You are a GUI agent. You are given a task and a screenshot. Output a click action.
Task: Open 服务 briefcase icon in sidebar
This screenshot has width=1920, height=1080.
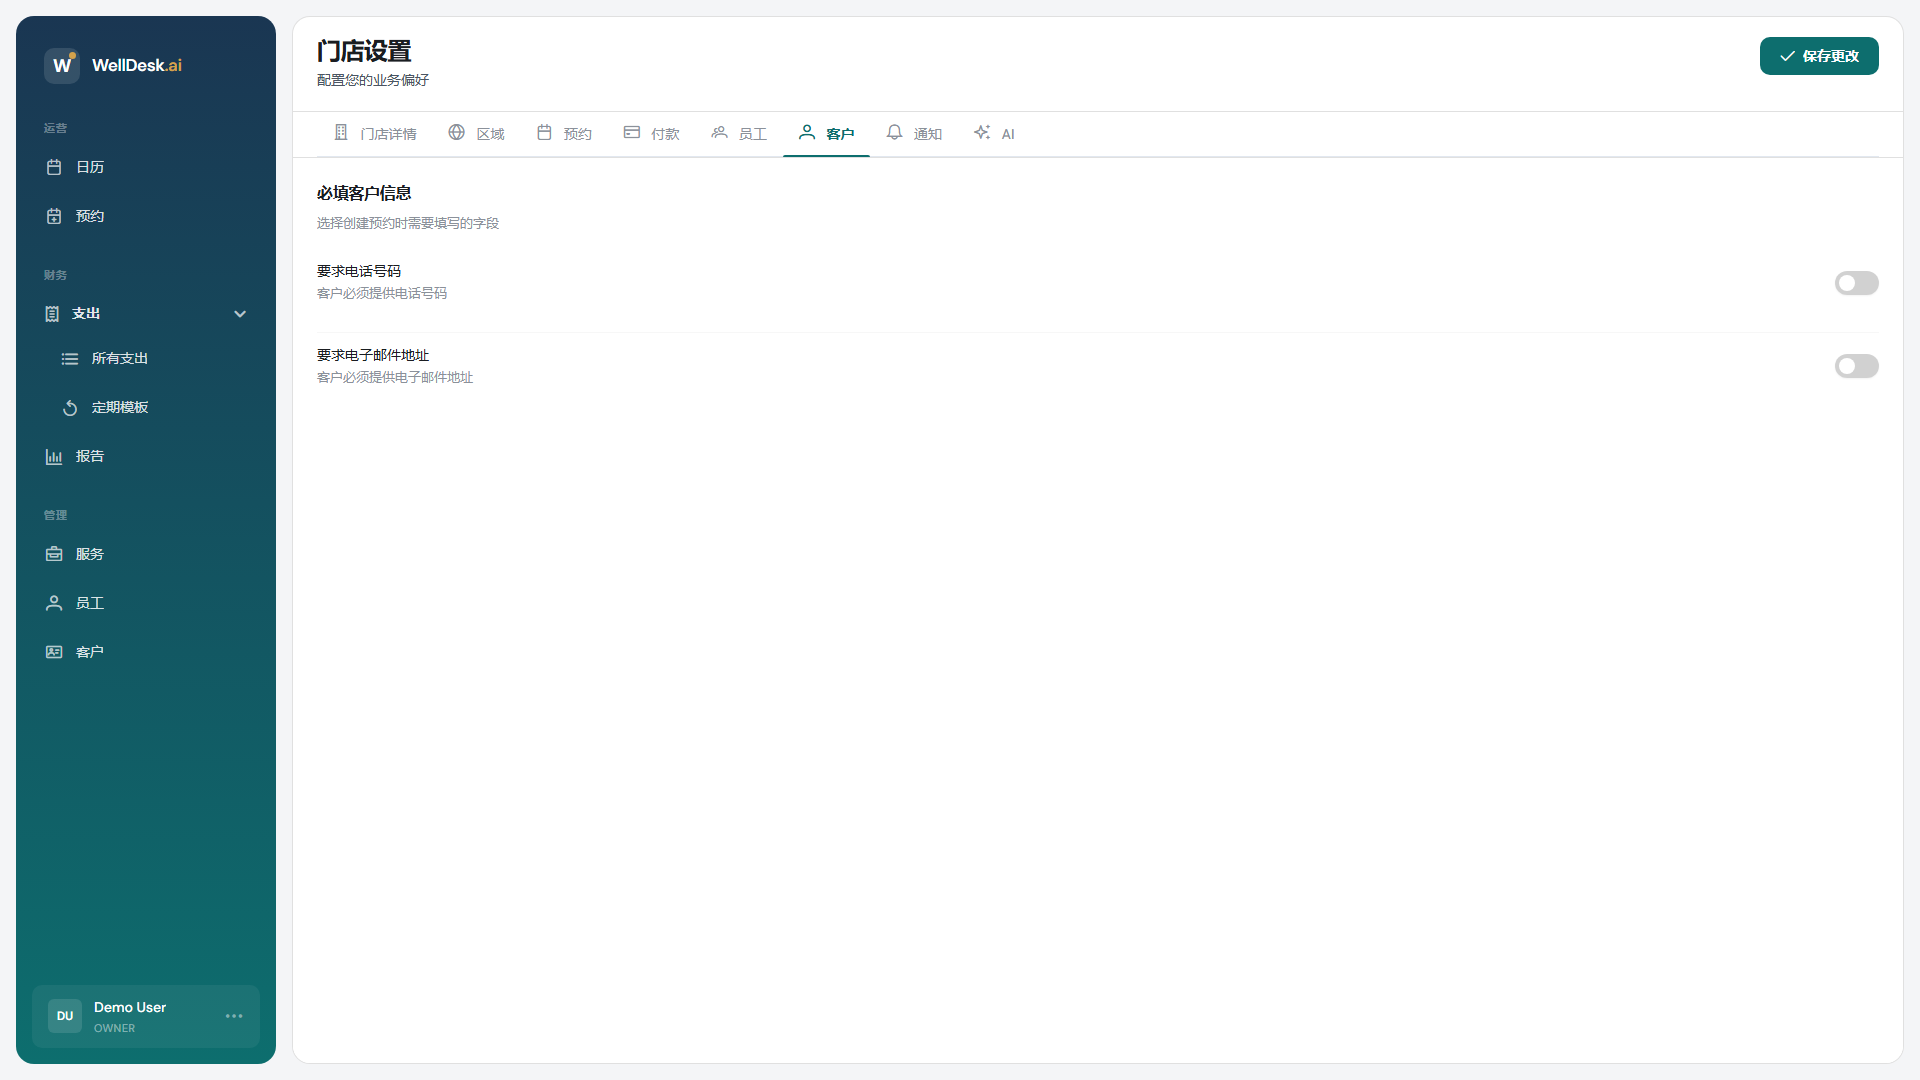[x=54, y=554]
